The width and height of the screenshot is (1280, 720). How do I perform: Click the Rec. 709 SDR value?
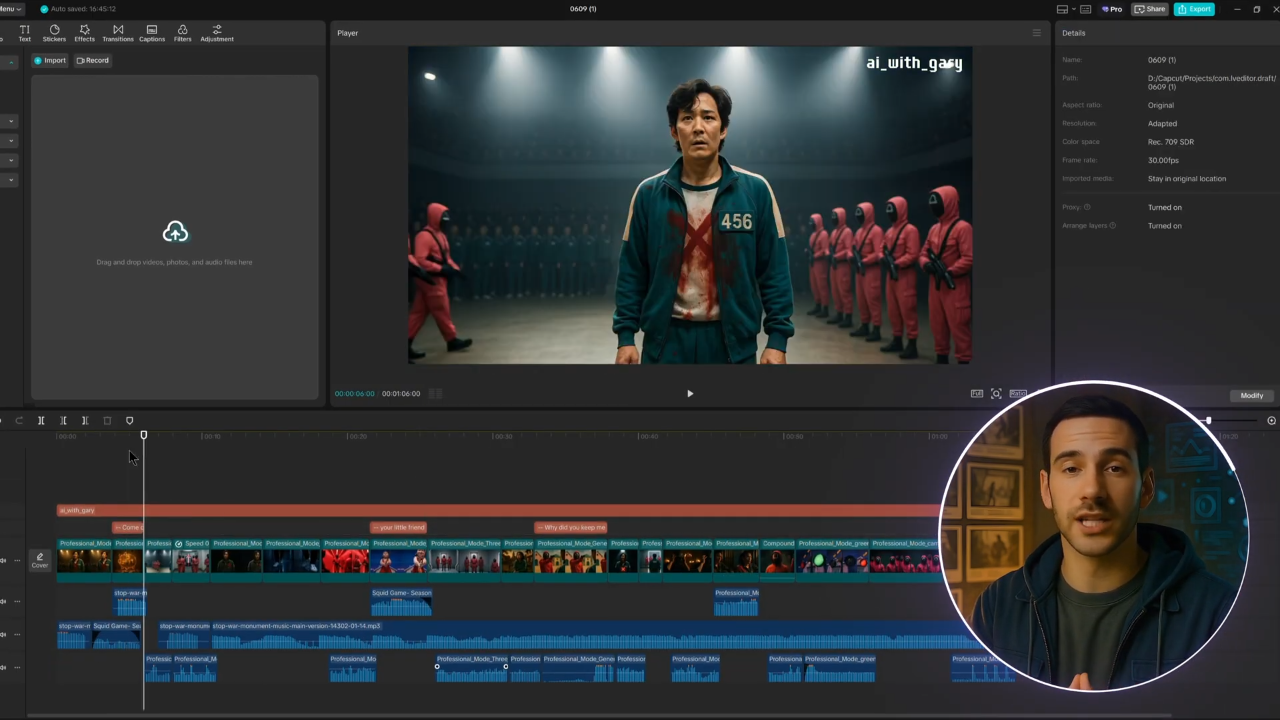1171,142
